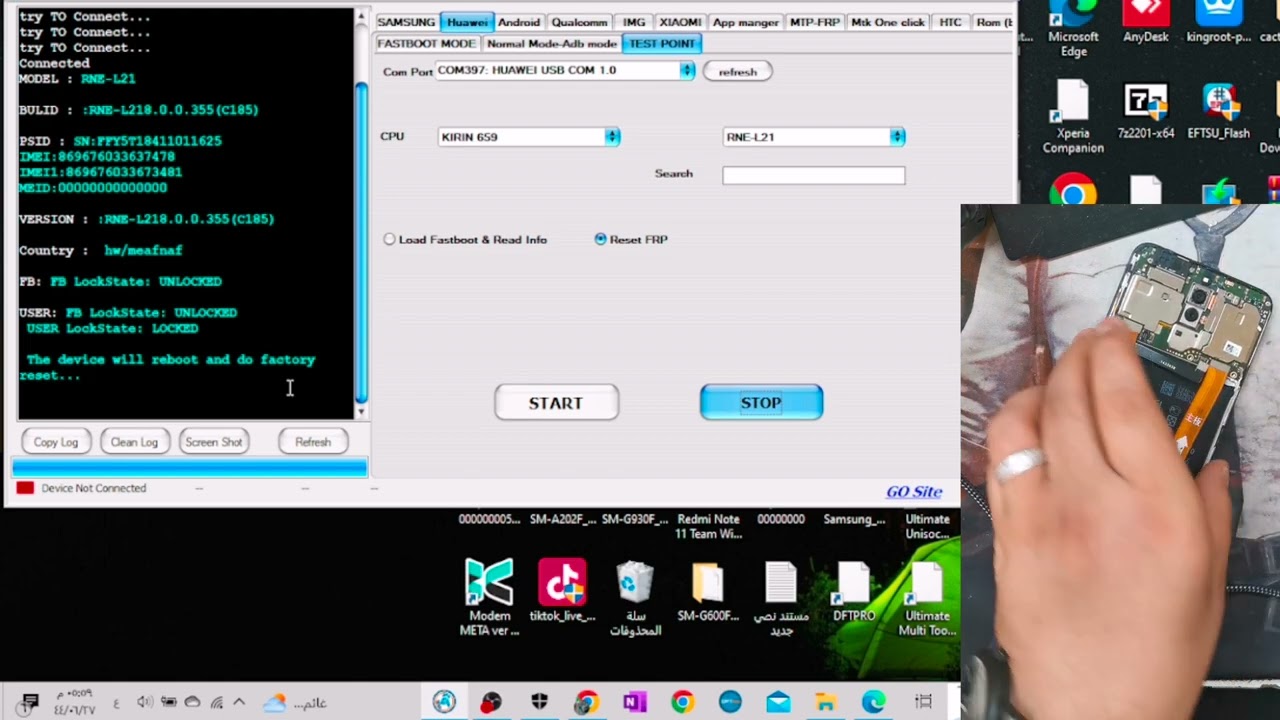Open the tiktok_live desktop installer icon
The image size is (1280, 720).
point(562,591)
